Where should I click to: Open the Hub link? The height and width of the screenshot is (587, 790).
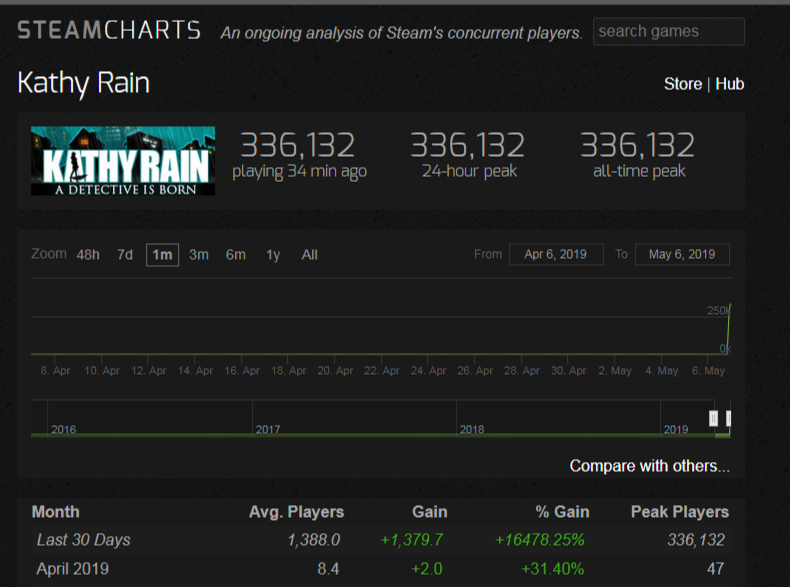point(730,84)
